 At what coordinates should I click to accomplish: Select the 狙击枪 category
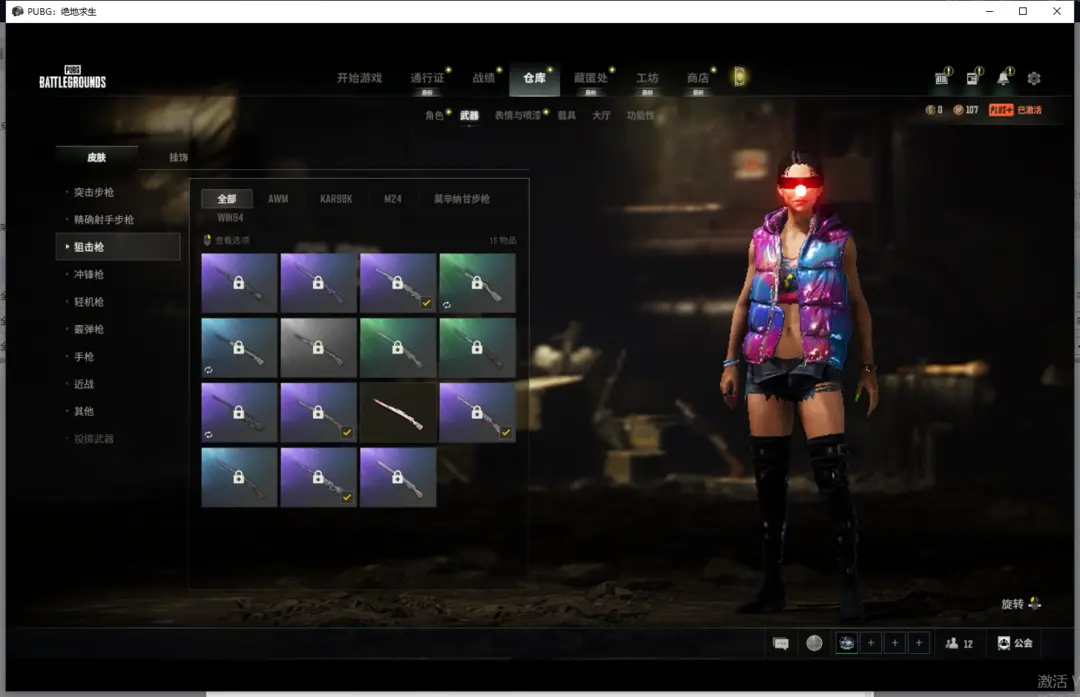(x=118, y=247)
